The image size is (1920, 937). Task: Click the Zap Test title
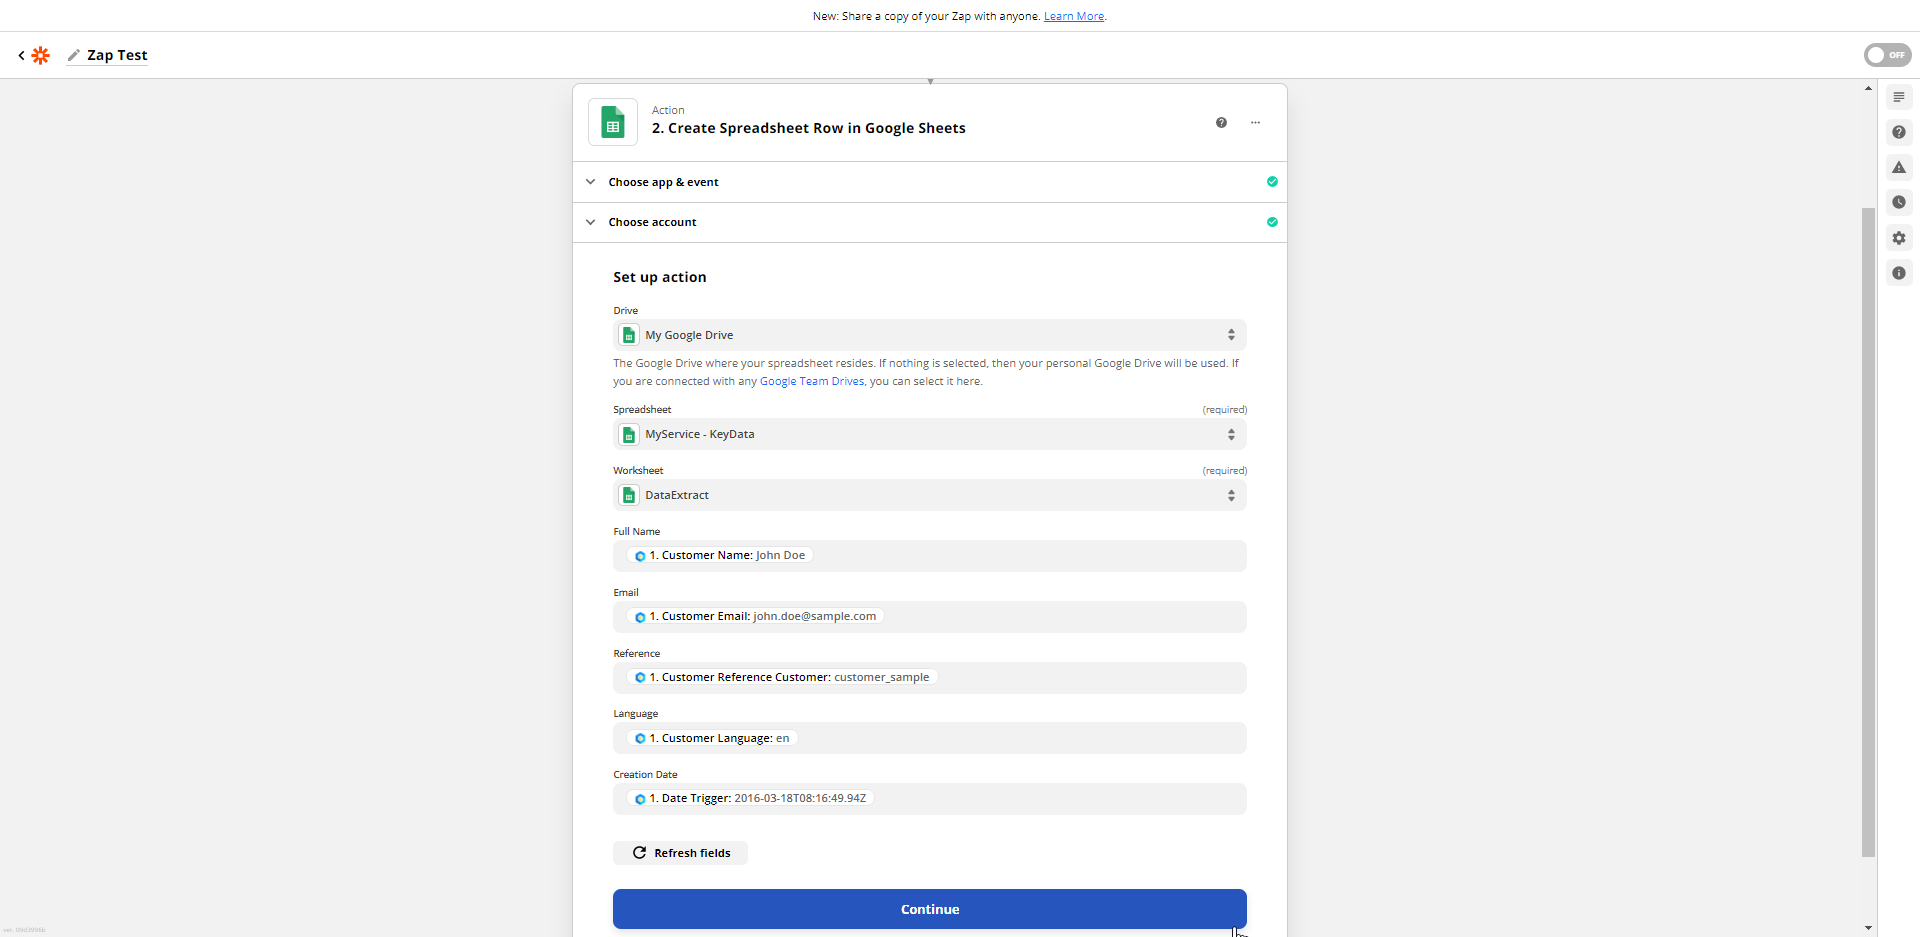(117, 55)
